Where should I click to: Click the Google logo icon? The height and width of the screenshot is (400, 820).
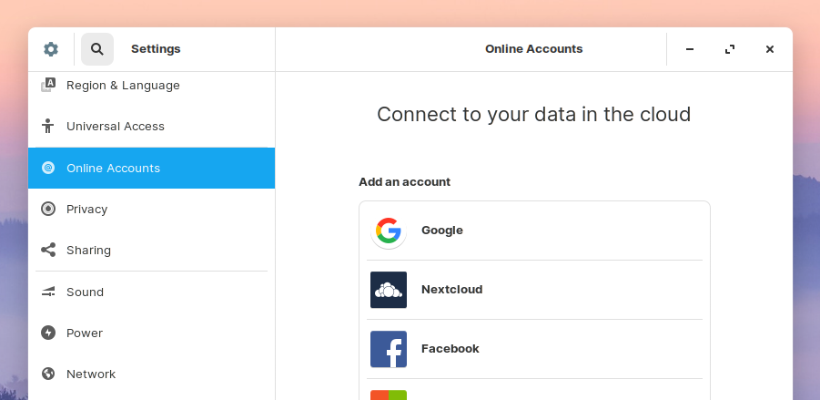click(388, 231)
